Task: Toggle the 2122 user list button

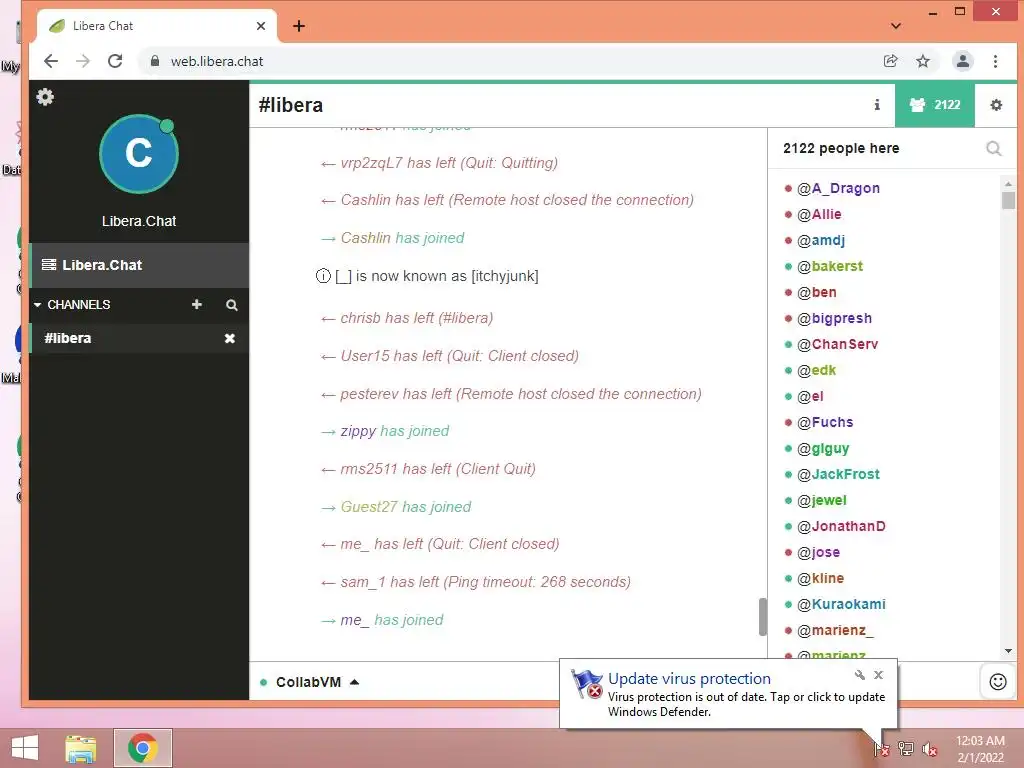Action: pos(935,104)
